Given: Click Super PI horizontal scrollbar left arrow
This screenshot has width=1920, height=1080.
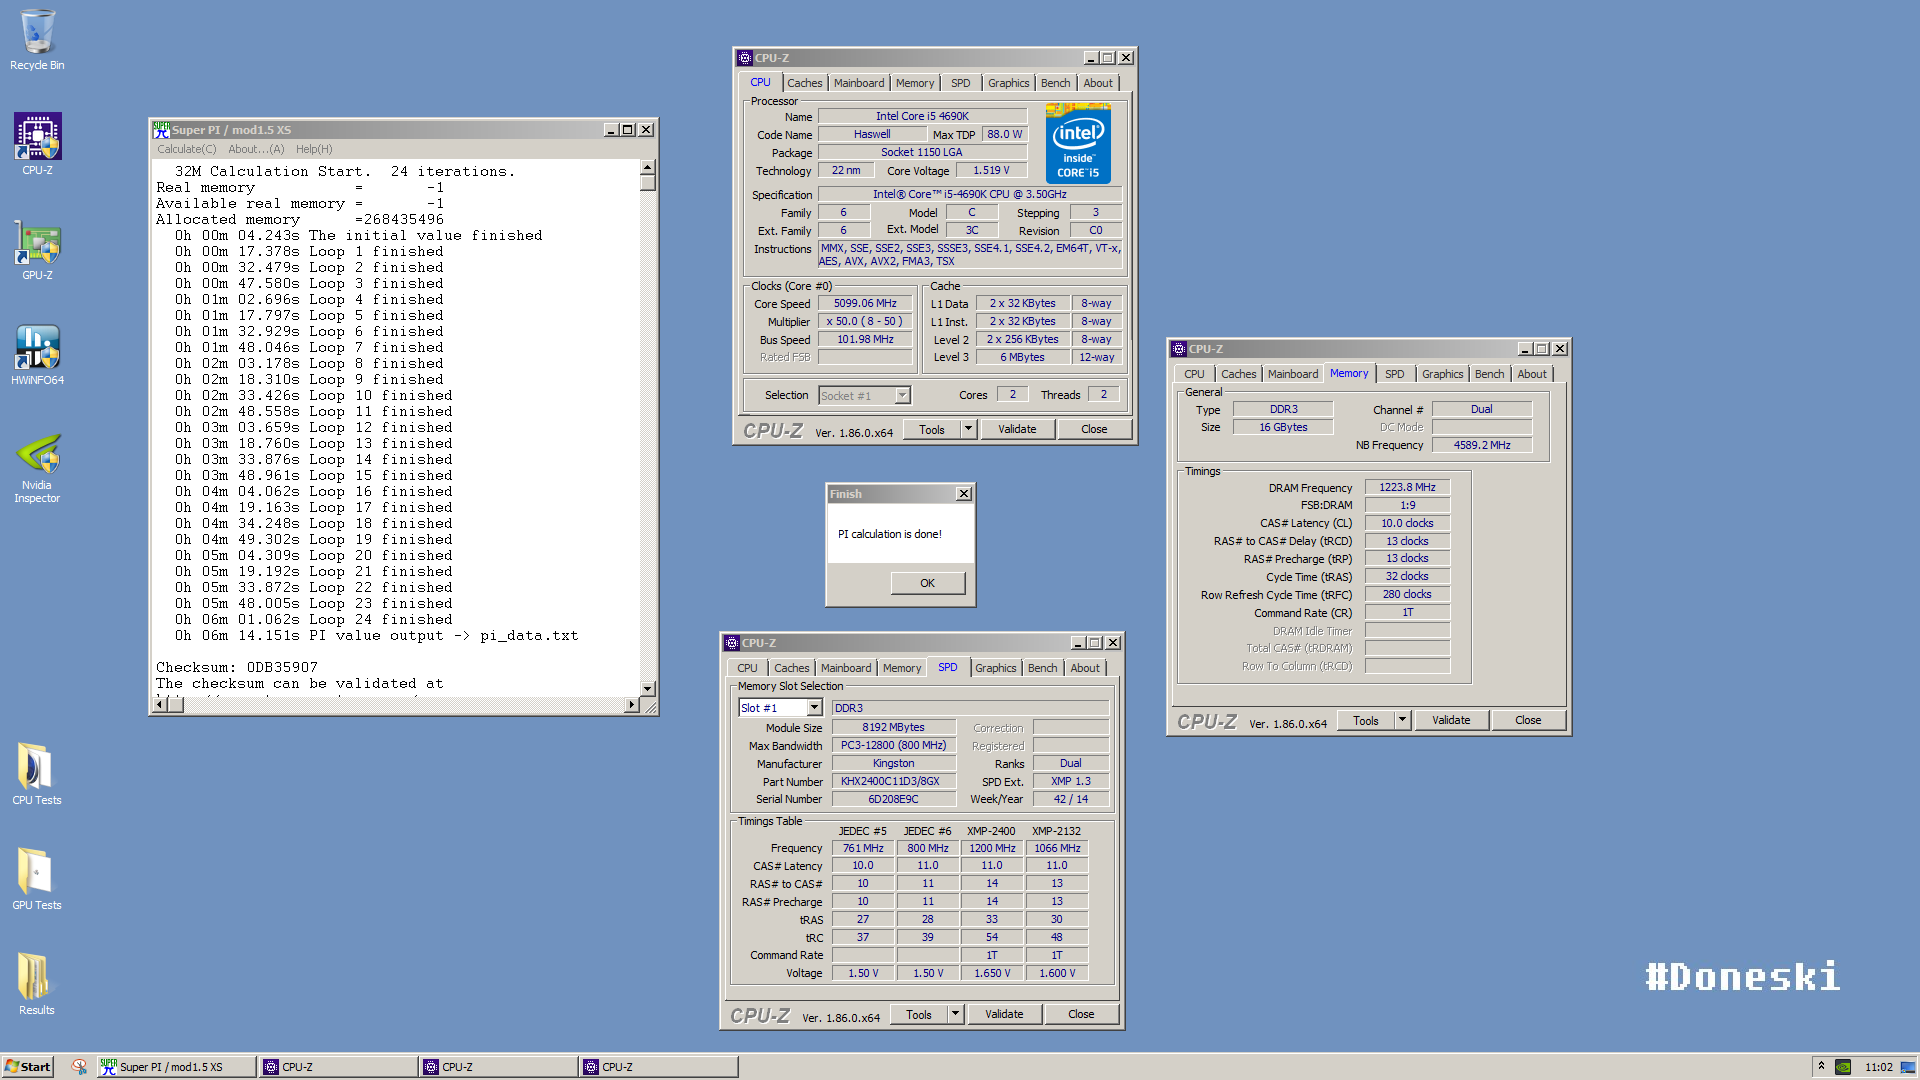Looking at the screenshot, I should click(x=159, y=705).
